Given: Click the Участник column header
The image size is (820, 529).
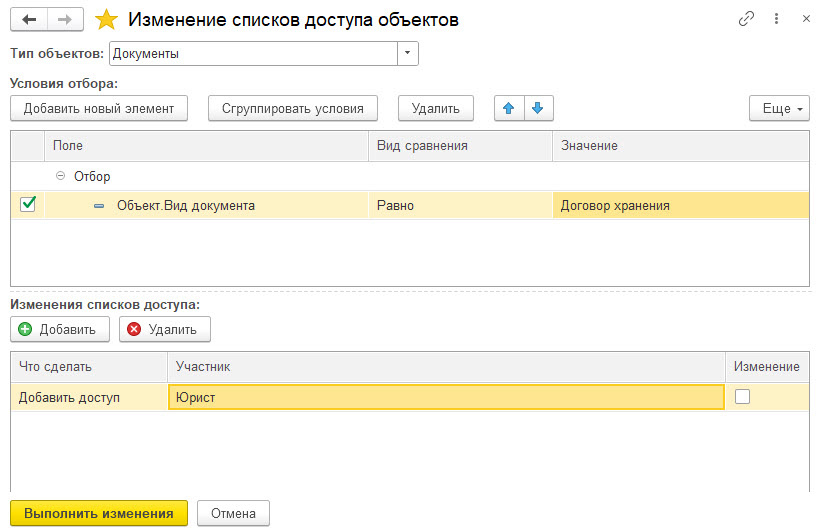Looking at the screenshot, I should pyautogui.click(x=446, y=367).
